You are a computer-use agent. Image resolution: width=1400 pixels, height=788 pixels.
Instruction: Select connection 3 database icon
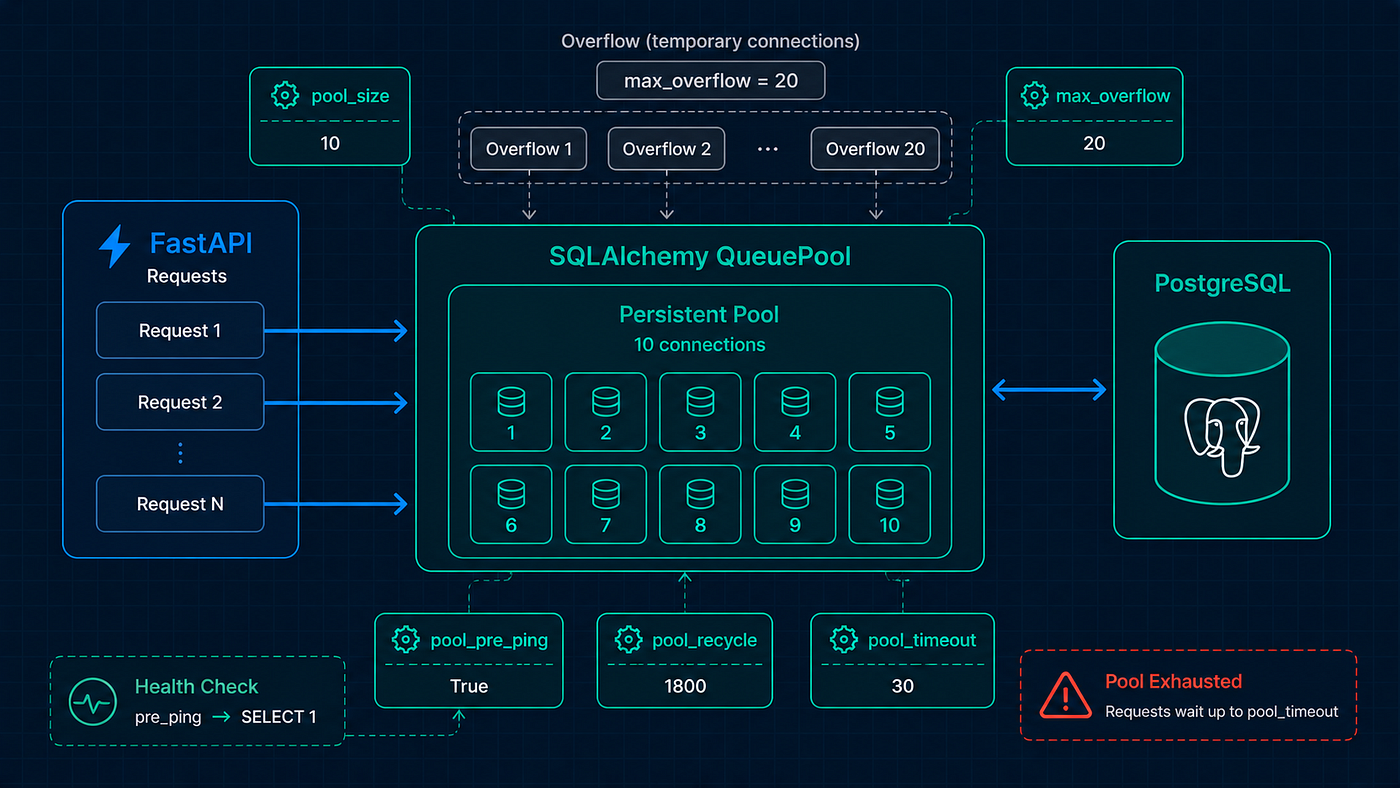click(700, 402)
